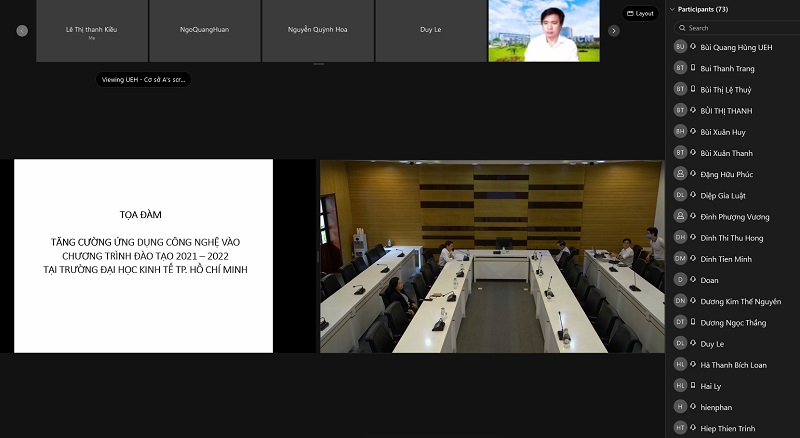Click the silhouette avatar of Đặng Hữu Phúc

[680, 174]
